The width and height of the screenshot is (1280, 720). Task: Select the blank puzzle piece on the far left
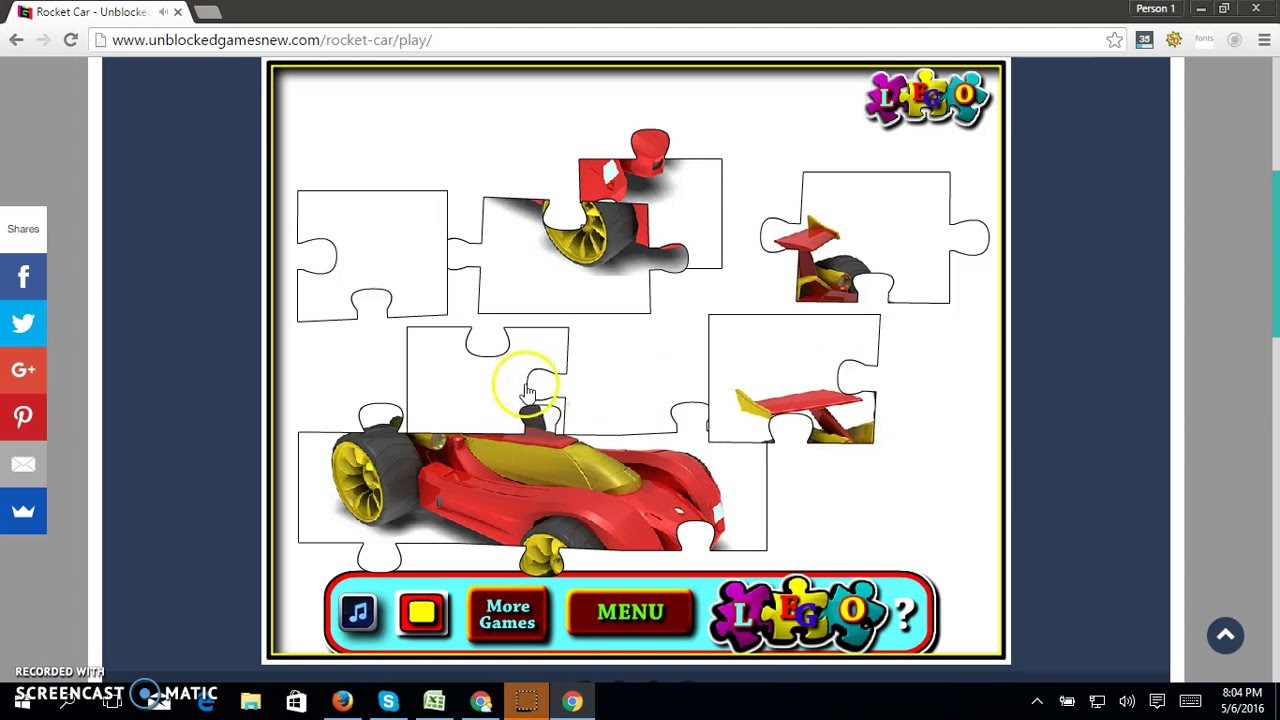pos(372,255)
